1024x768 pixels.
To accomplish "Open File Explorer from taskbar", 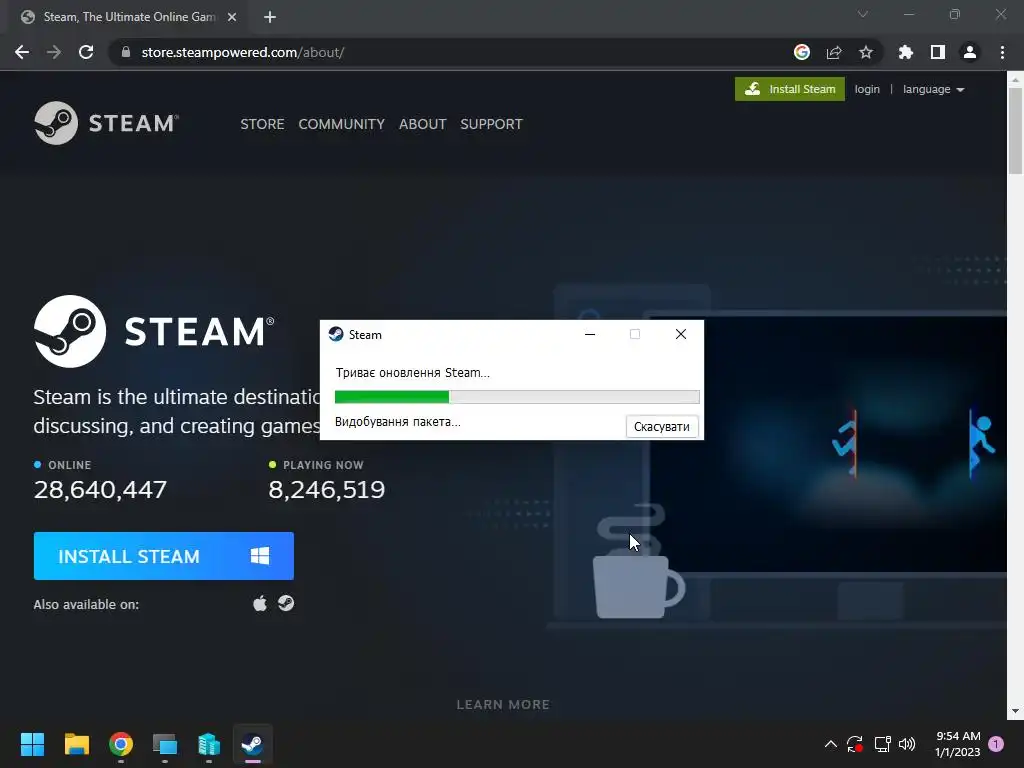I will click(x=76, y=744).
